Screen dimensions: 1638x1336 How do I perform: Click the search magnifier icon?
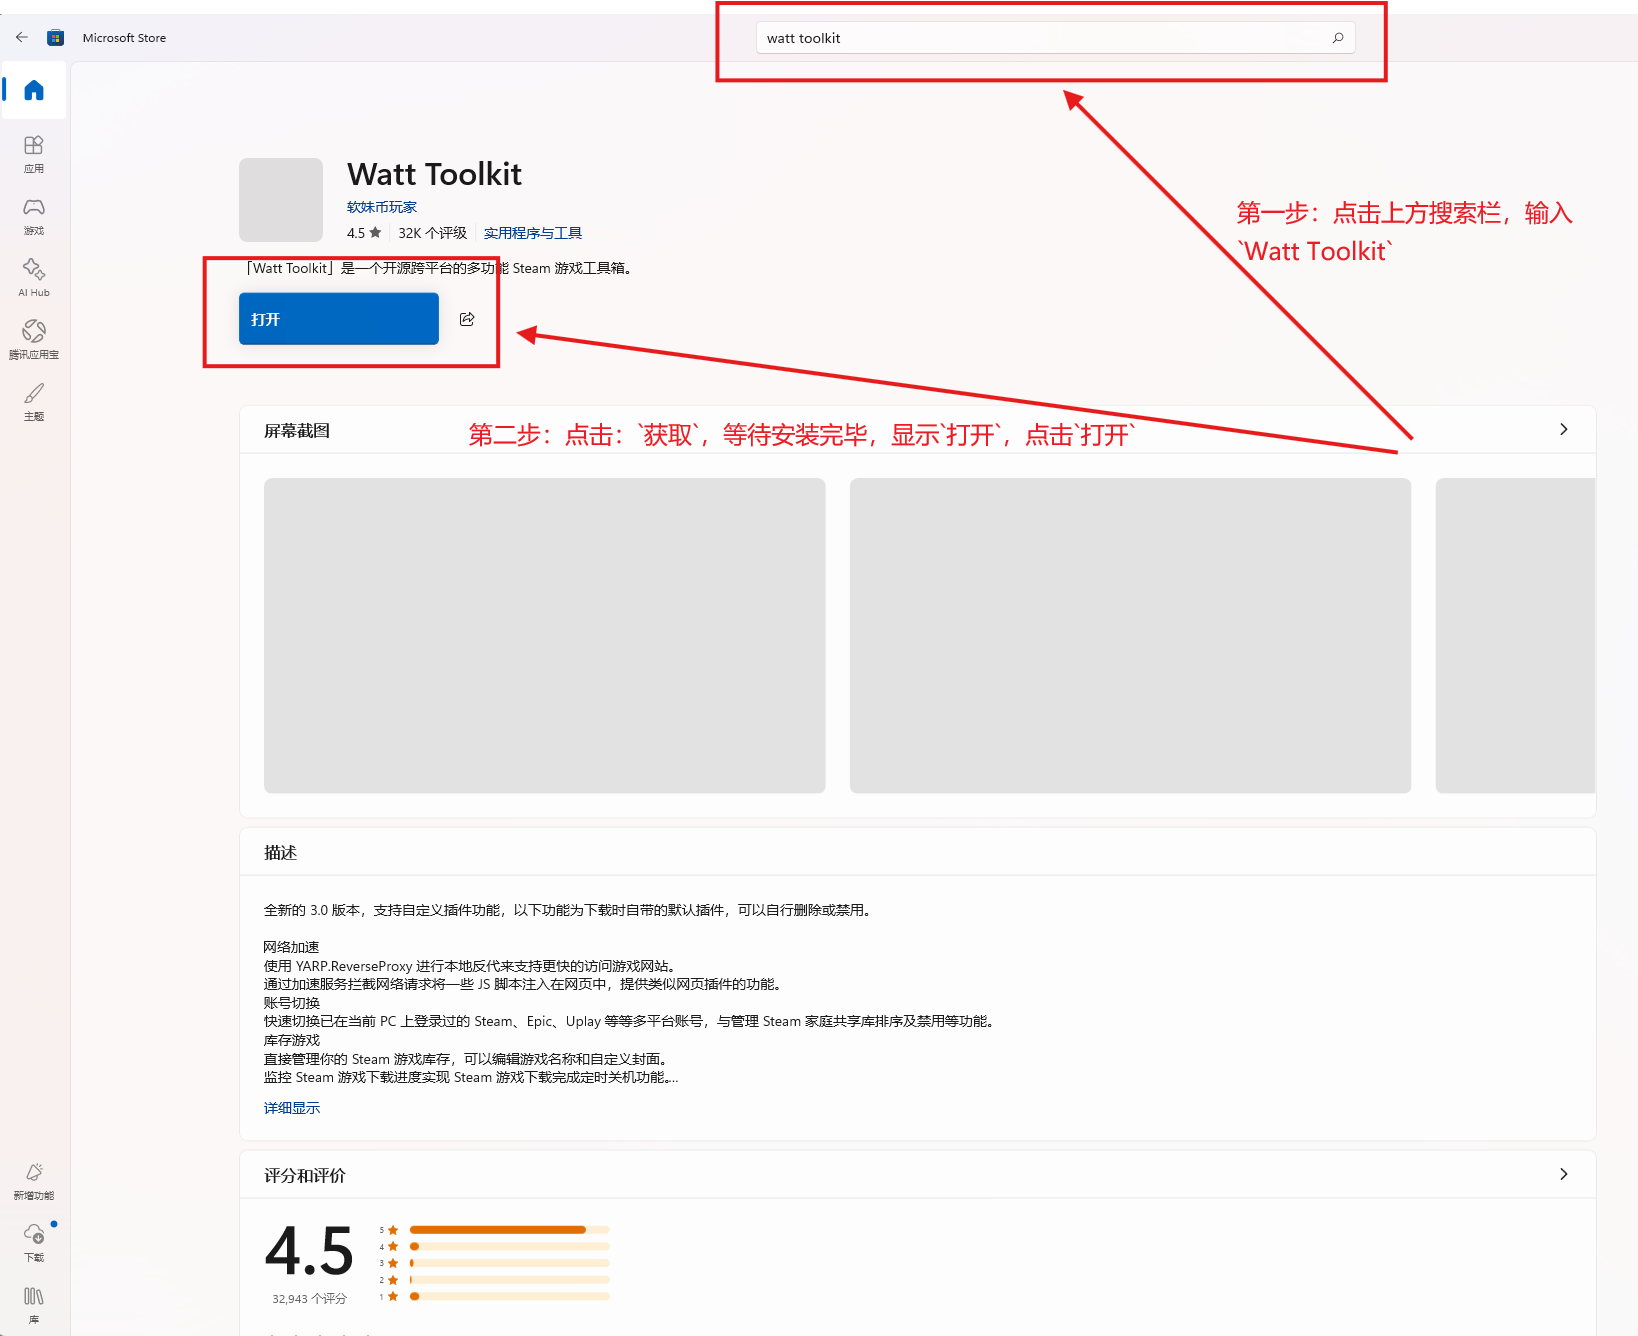(1338, 38)
